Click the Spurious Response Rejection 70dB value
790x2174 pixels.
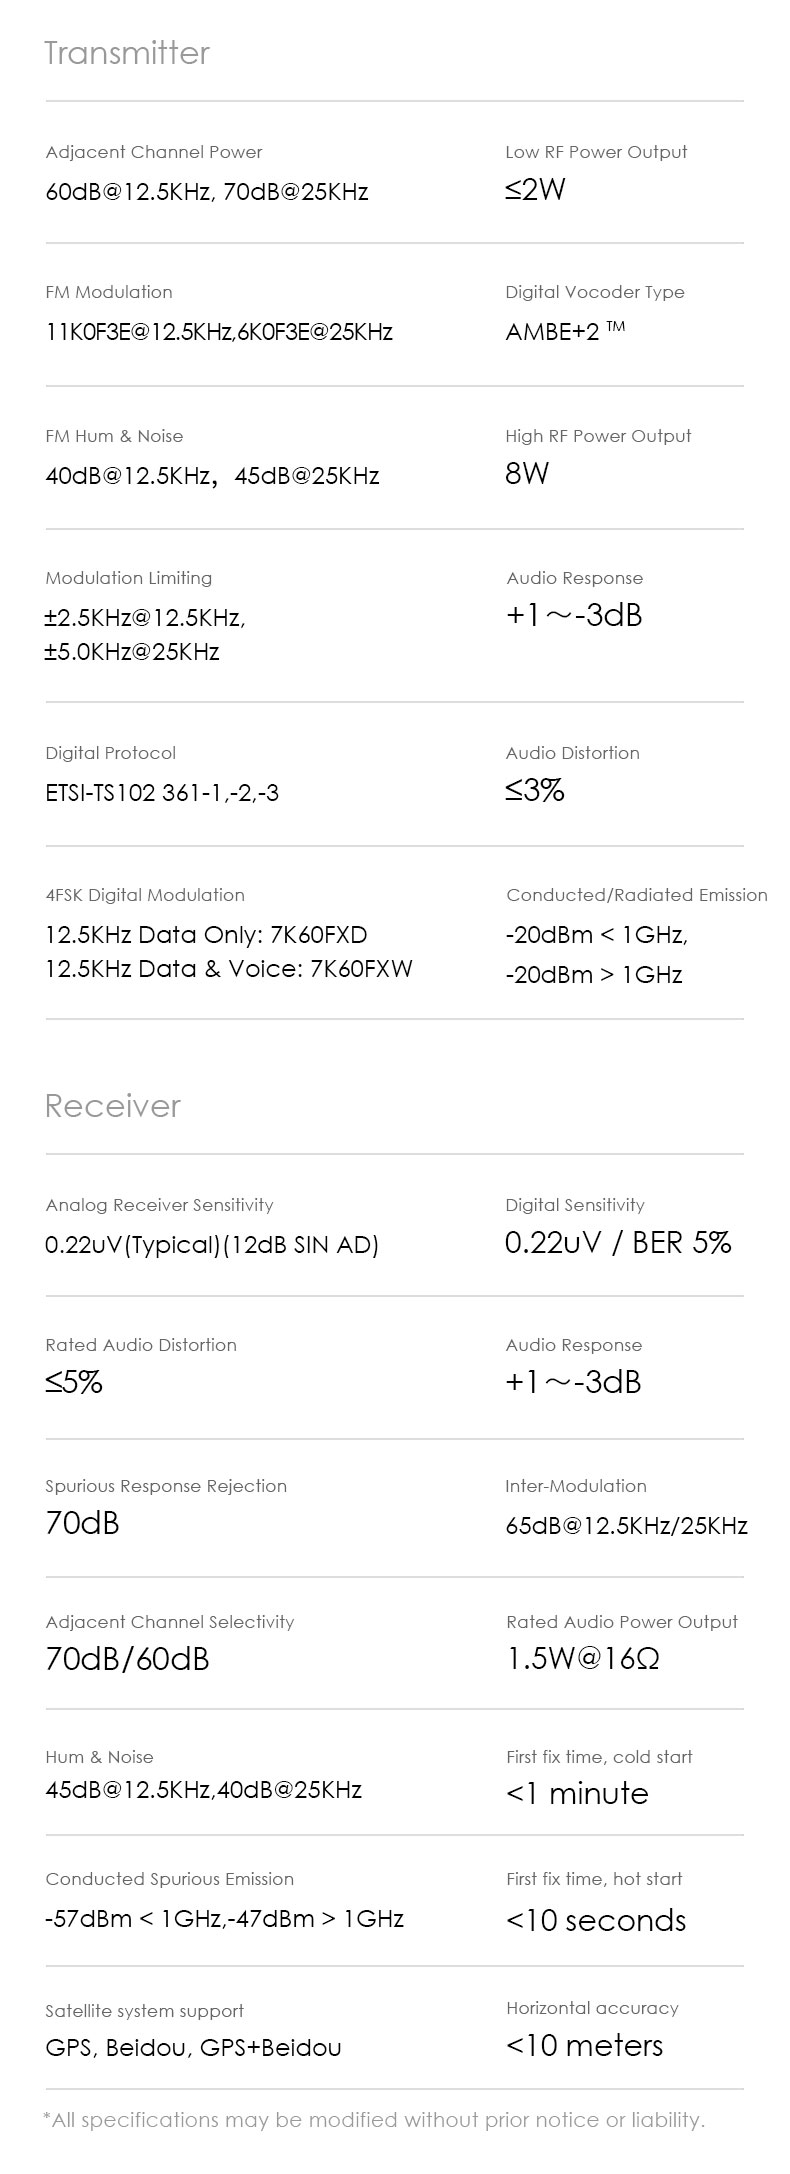click(82, 1523)
